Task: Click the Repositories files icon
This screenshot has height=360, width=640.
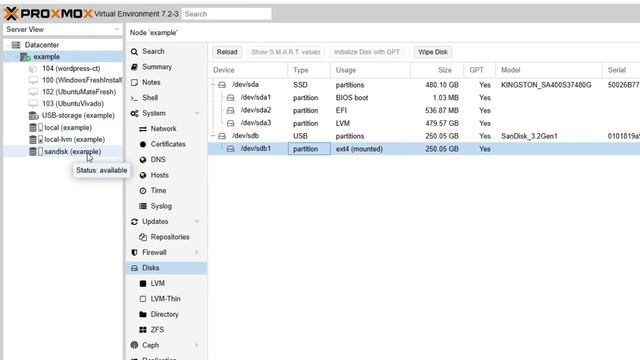Action: coord(143,237)
